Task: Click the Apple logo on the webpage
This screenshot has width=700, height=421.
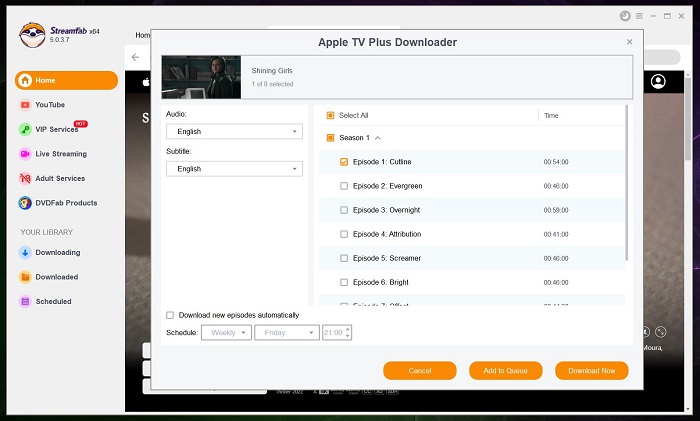Action: click(146, 82)
